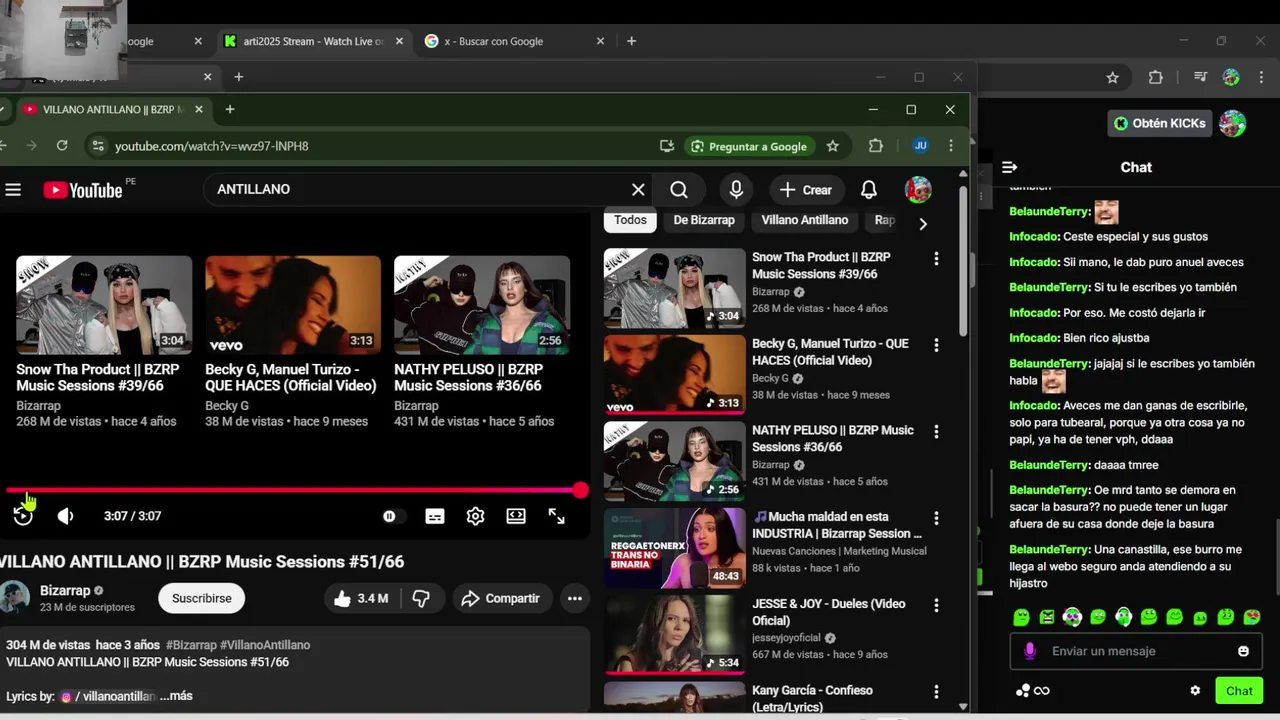Open options for Mucha maldad sidebar video
The height and width of the screenshot is (720, 1280).
[936, 518]
